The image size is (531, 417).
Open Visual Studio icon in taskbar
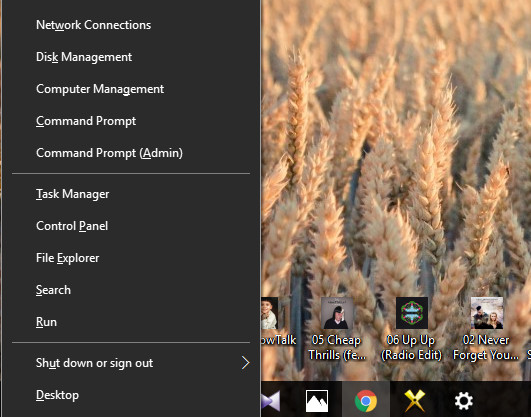[271, 401]
